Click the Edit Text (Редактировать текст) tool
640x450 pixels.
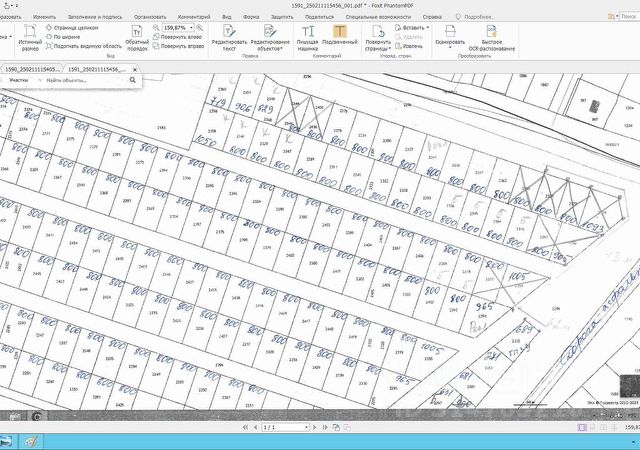[229, 38]
